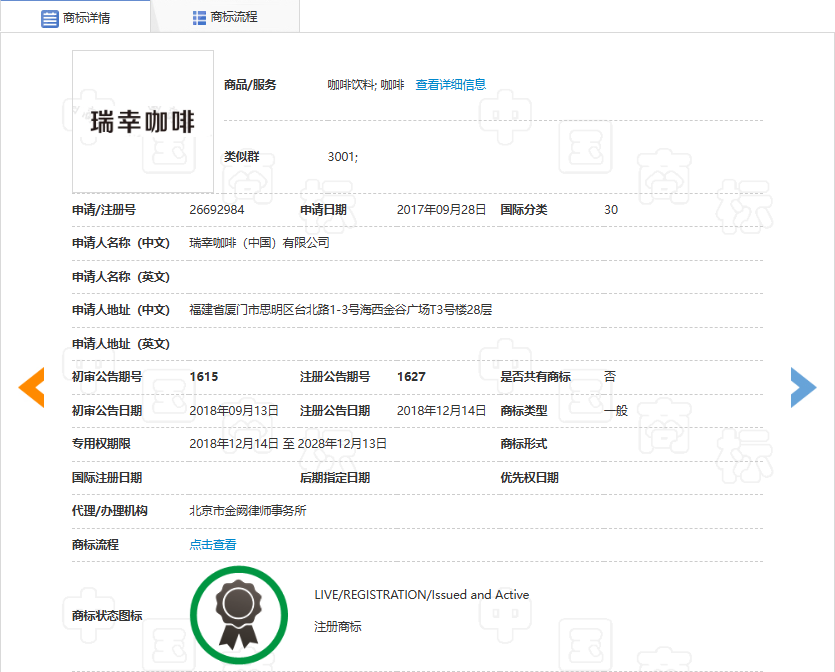Select the trademark type value 一般
This screenshot has height=672, width=835.
point(616,411)
